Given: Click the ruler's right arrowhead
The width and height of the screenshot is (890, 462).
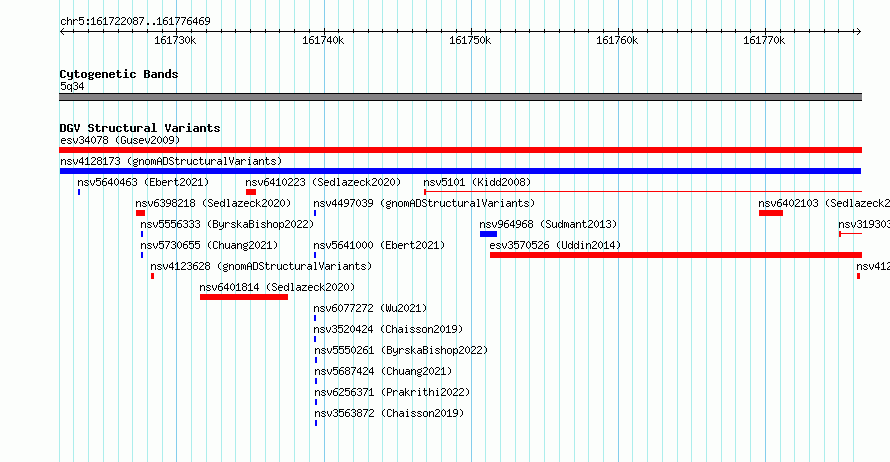Looking at the screenshot, I should coord(859,31).
